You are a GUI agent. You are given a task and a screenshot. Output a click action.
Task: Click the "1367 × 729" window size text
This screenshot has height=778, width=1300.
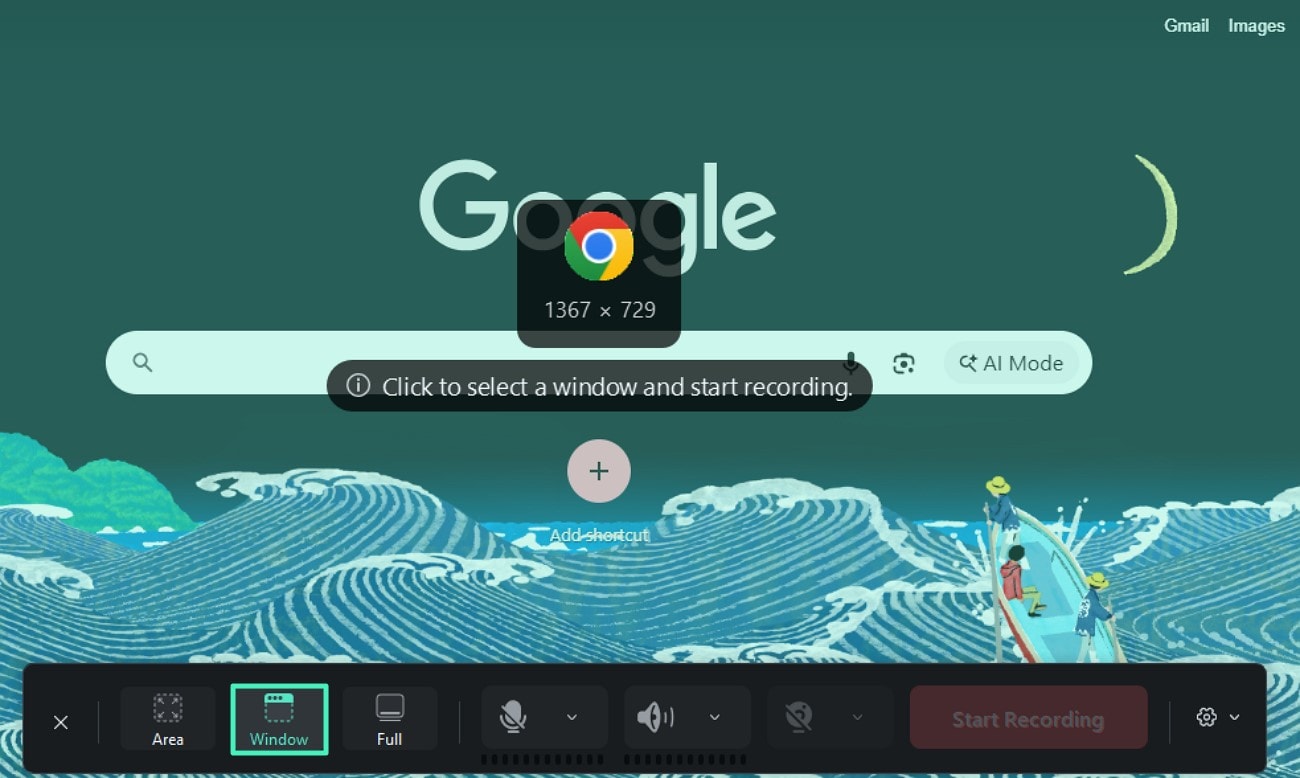tap(600, 310)
